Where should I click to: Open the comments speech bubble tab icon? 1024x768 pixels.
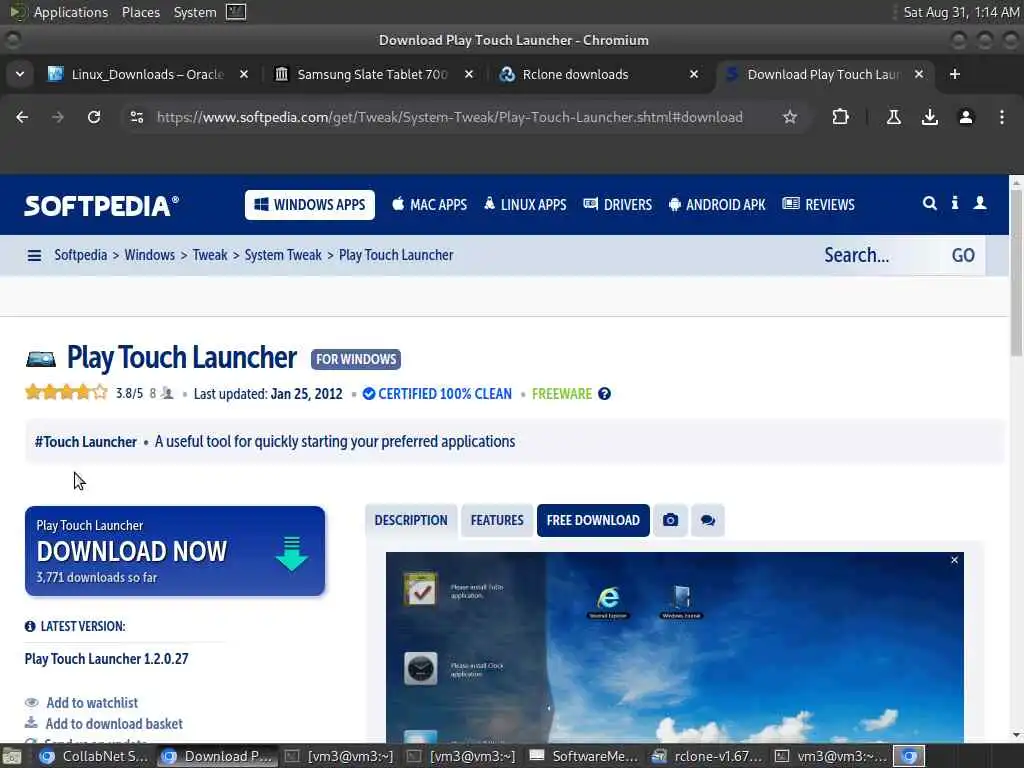click(x=708, y=520)
